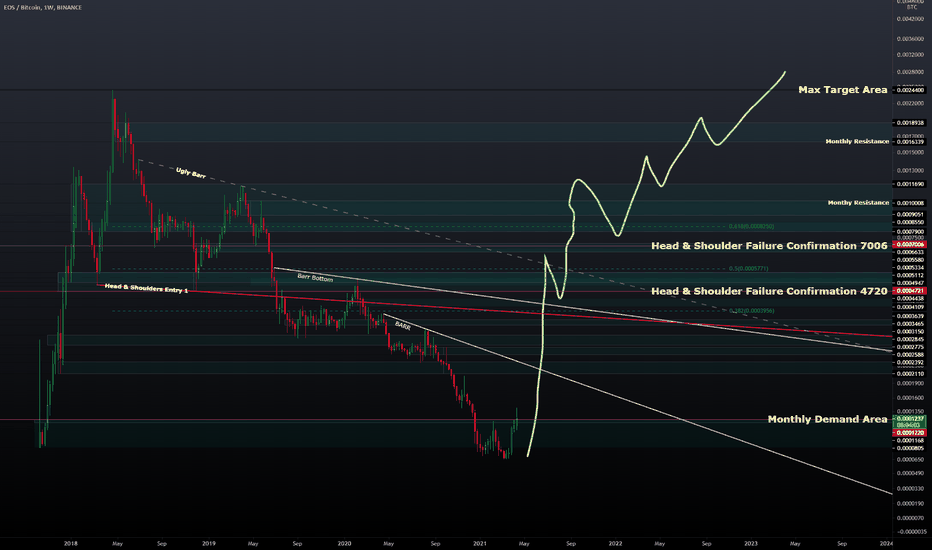Click the 0.0028000 price scale value
The height and width of the screenshot is (550, 932).
click(x=910, y=72)
